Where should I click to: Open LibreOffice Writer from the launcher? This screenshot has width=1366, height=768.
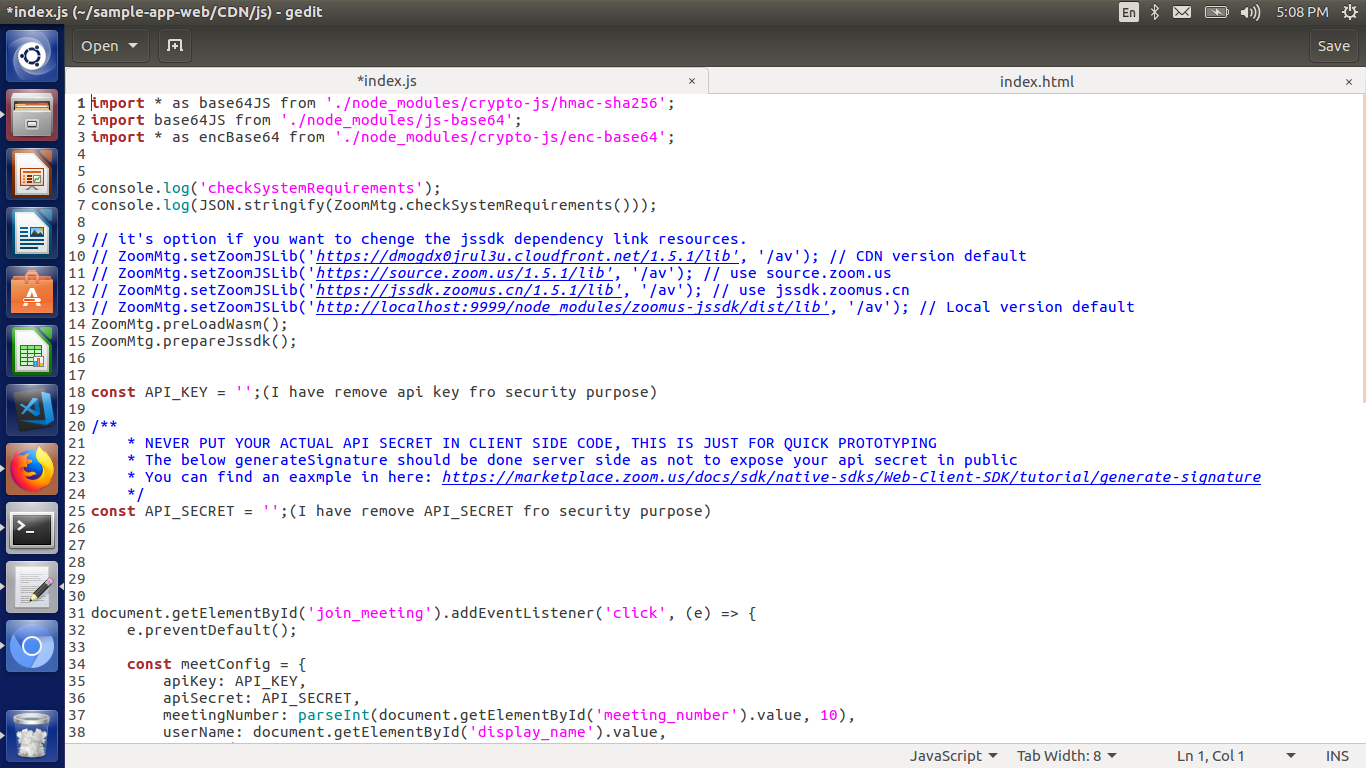(32, 233)
